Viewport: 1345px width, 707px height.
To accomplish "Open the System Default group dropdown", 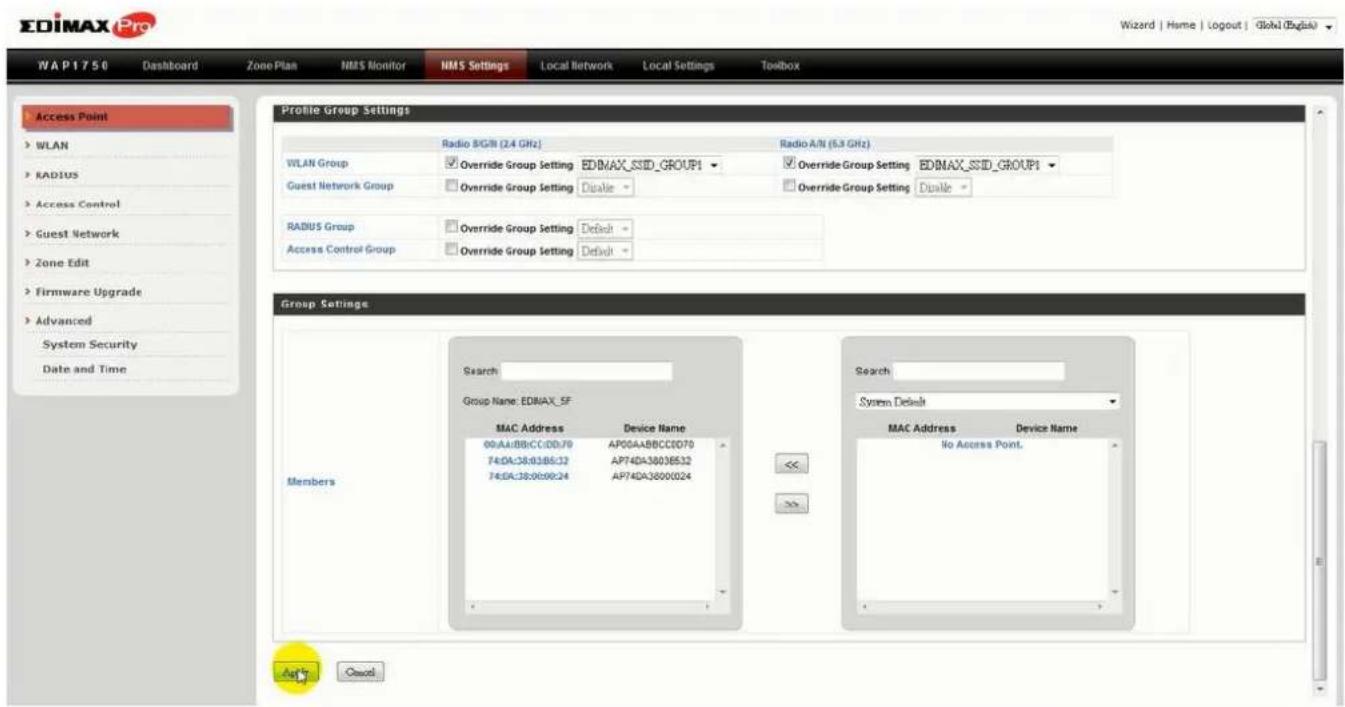I will tap(987, 401).
